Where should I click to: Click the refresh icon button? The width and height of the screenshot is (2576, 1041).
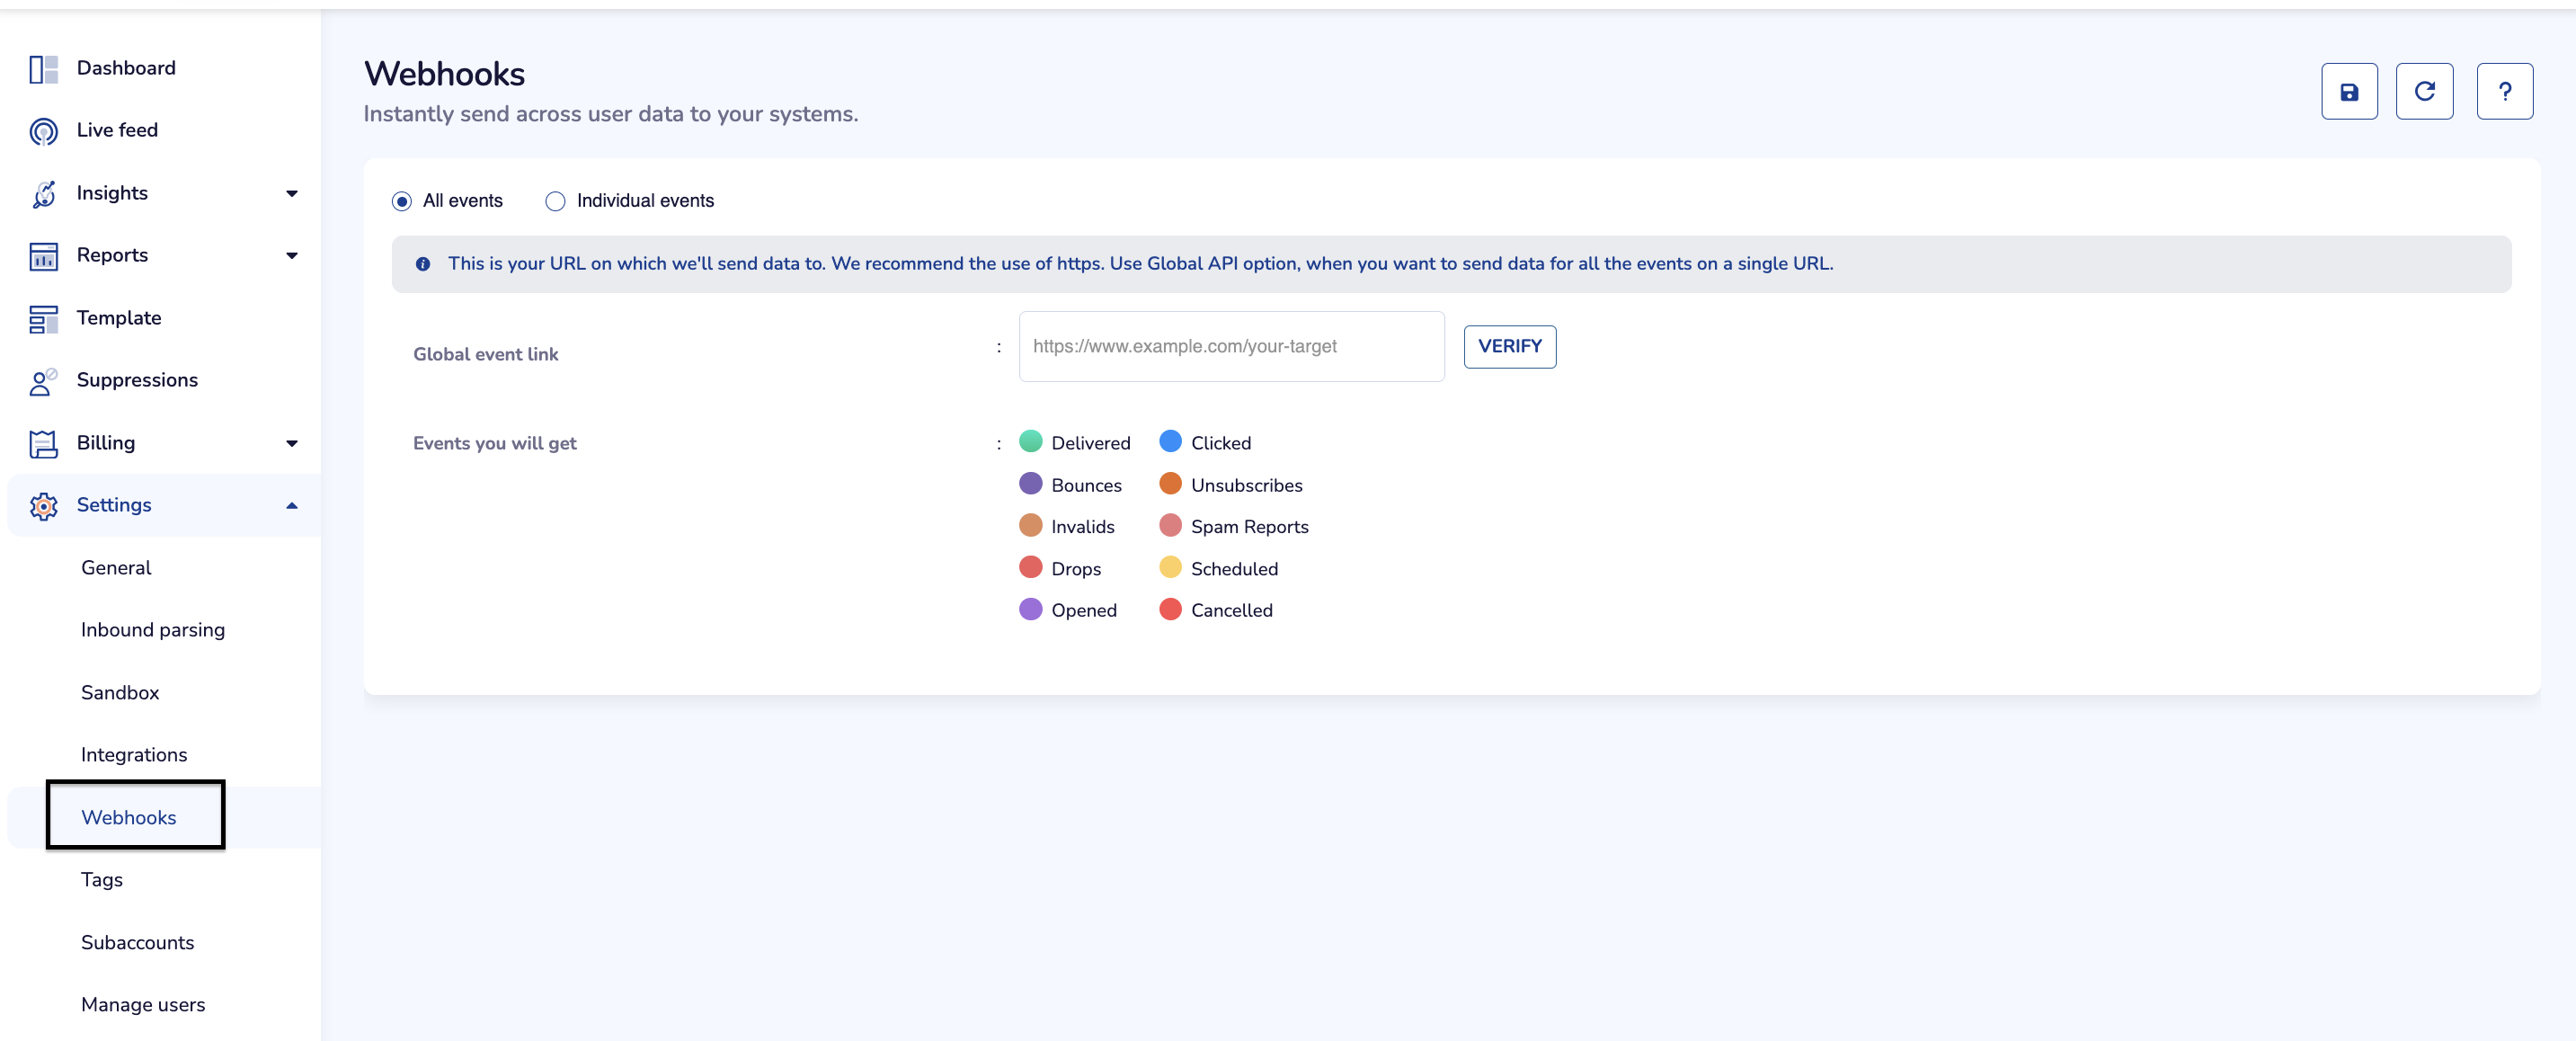pyautogui.click(x=2423, y=92)
